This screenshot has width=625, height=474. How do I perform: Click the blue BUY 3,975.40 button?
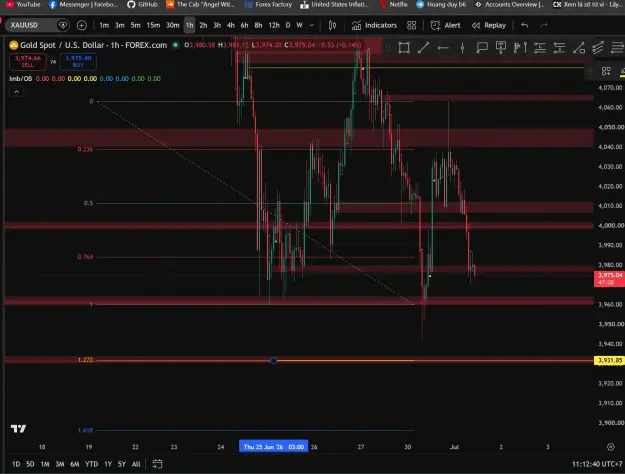coord(78,61)
